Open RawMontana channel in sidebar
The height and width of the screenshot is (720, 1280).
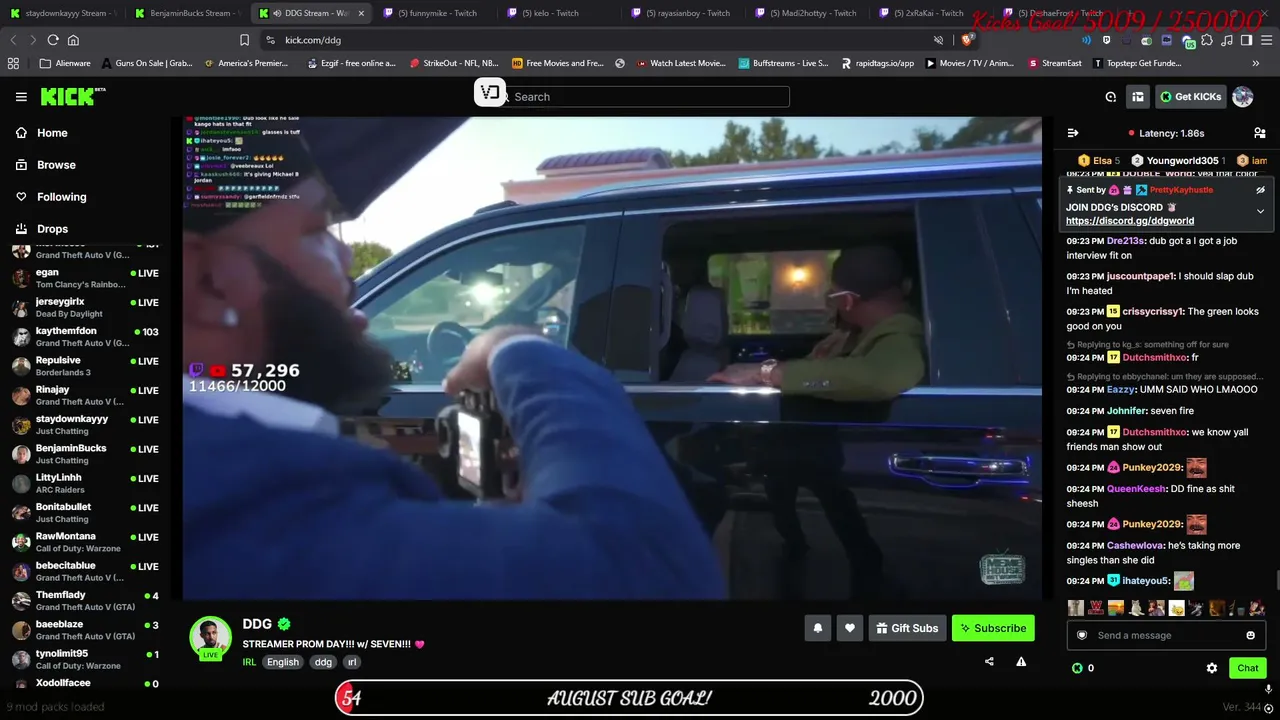click(x=85, y=542)
